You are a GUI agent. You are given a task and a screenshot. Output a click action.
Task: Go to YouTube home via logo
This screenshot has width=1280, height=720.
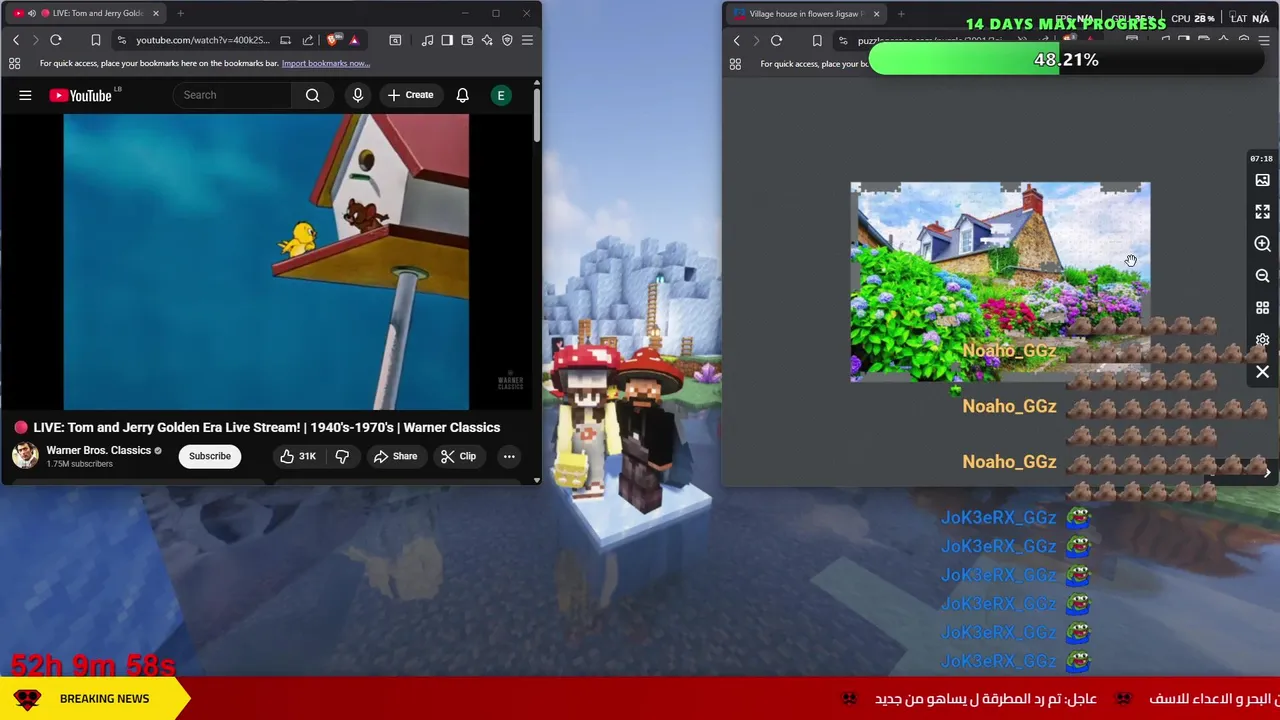tap(80, 95)
